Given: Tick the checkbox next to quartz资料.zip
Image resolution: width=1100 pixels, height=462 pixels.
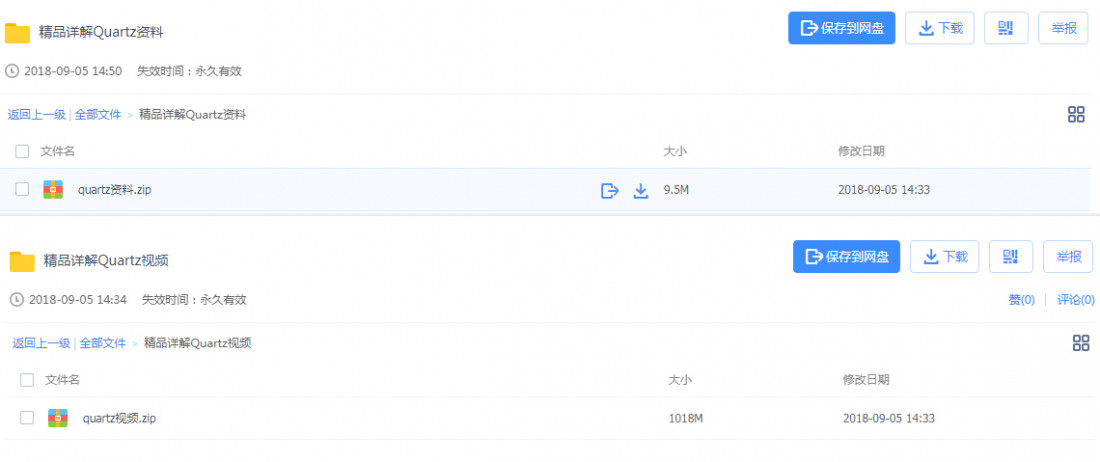Looking at the screenshot, I should [22, 189].
